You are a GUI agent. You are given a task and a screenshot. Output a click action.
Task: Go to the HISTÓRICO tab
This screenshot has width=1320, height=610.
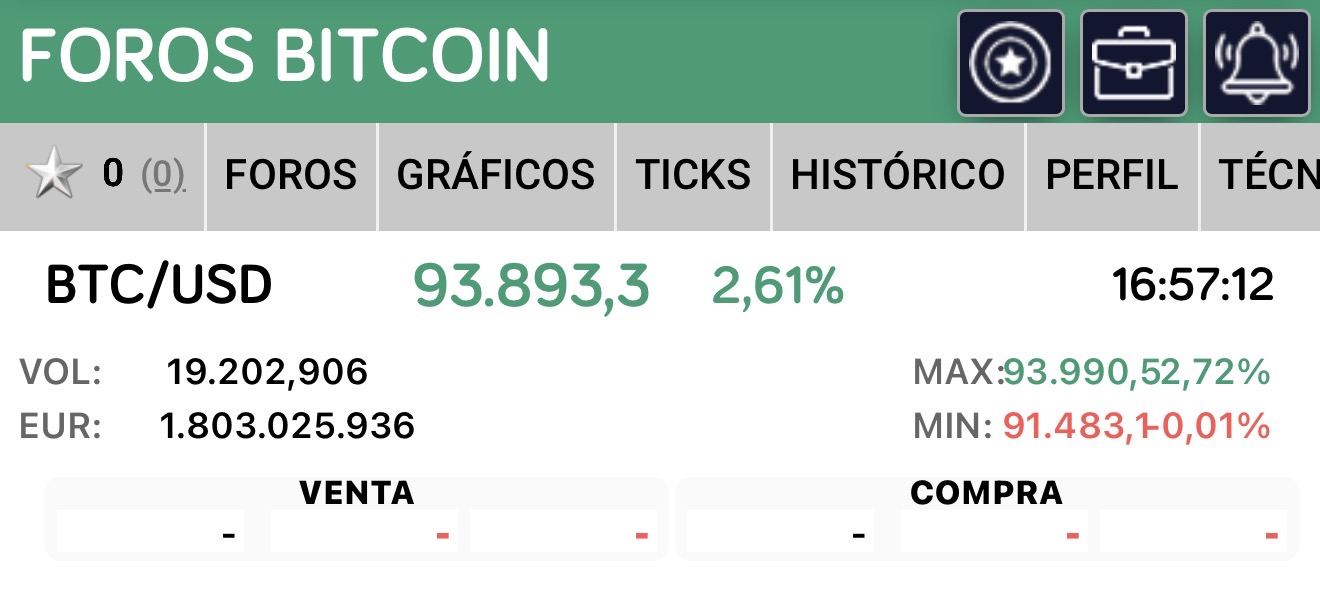tap(898, 176)
